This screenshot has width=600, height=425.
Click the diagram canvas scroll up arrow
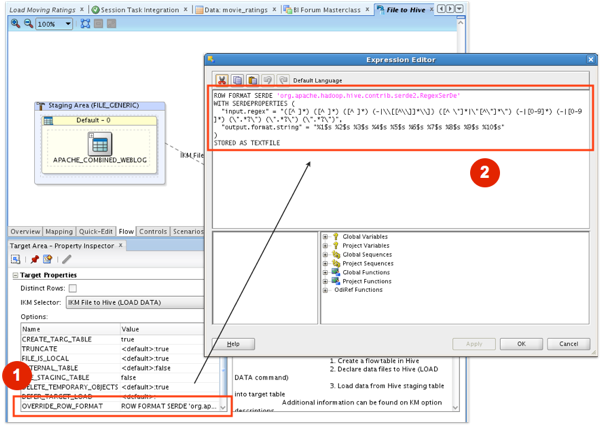(x=461, y=23)
